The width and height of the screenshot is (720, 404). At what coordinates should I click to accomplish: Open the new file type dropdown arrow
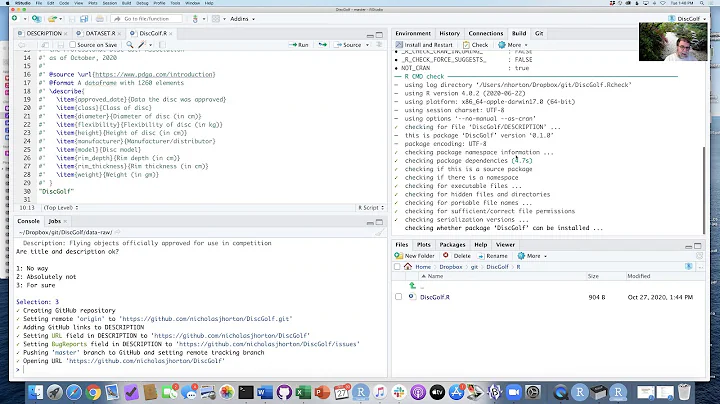(24, 19)
